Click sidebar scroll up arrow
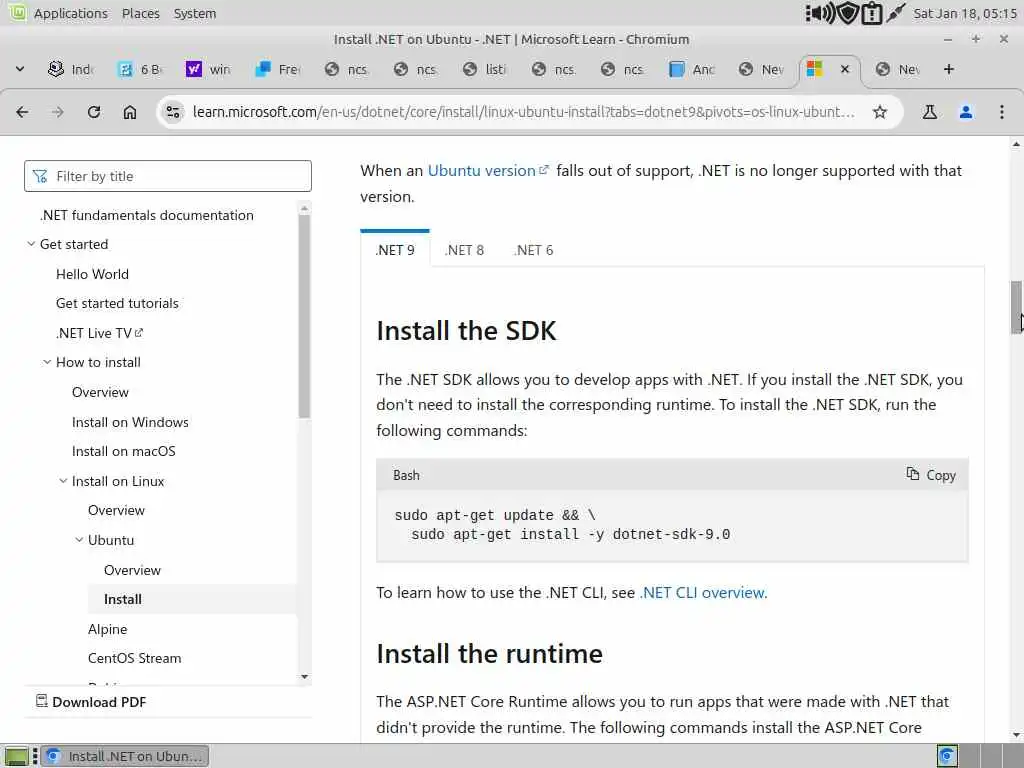 point(304,208)
